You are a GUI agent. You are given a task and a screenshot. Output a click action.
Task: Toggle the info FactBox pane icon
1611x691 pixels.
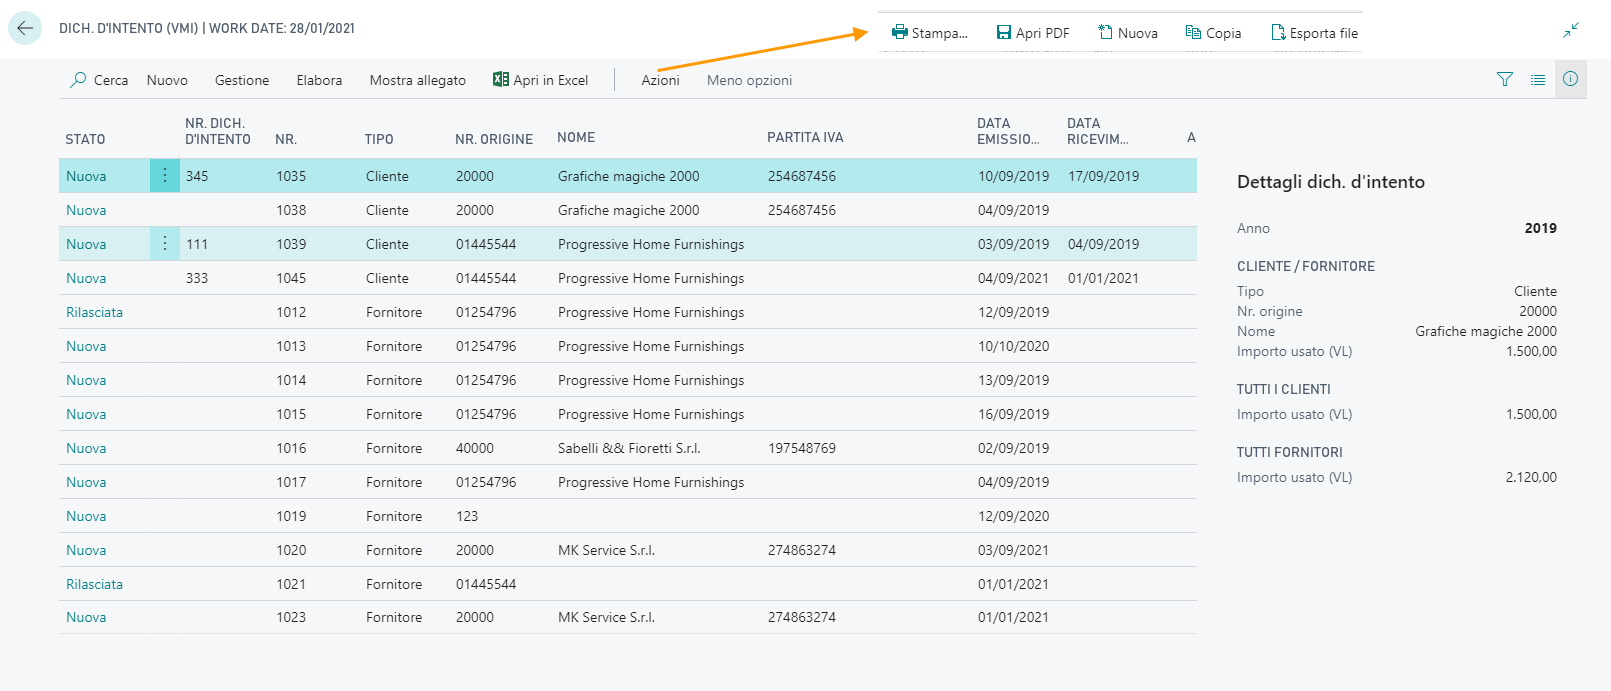1570,79
